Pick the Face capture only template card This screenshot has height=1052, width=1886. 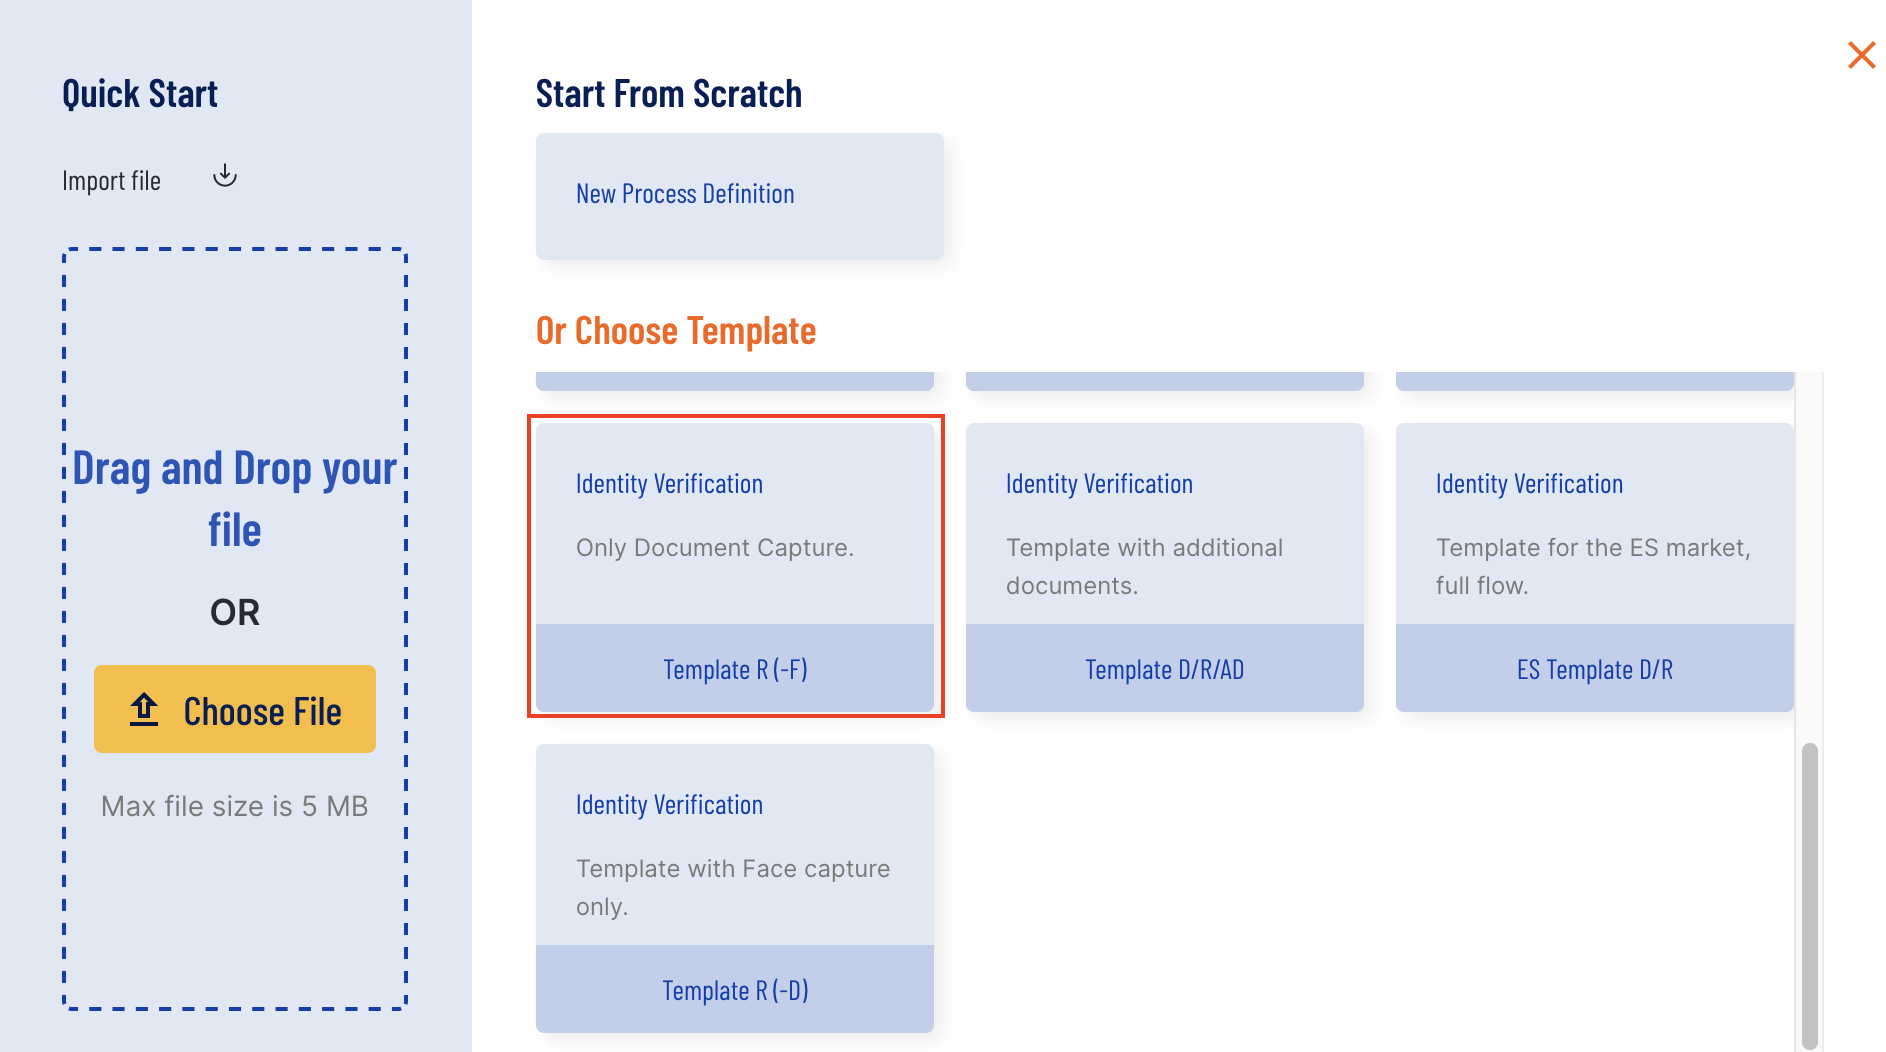coord(735,888)
